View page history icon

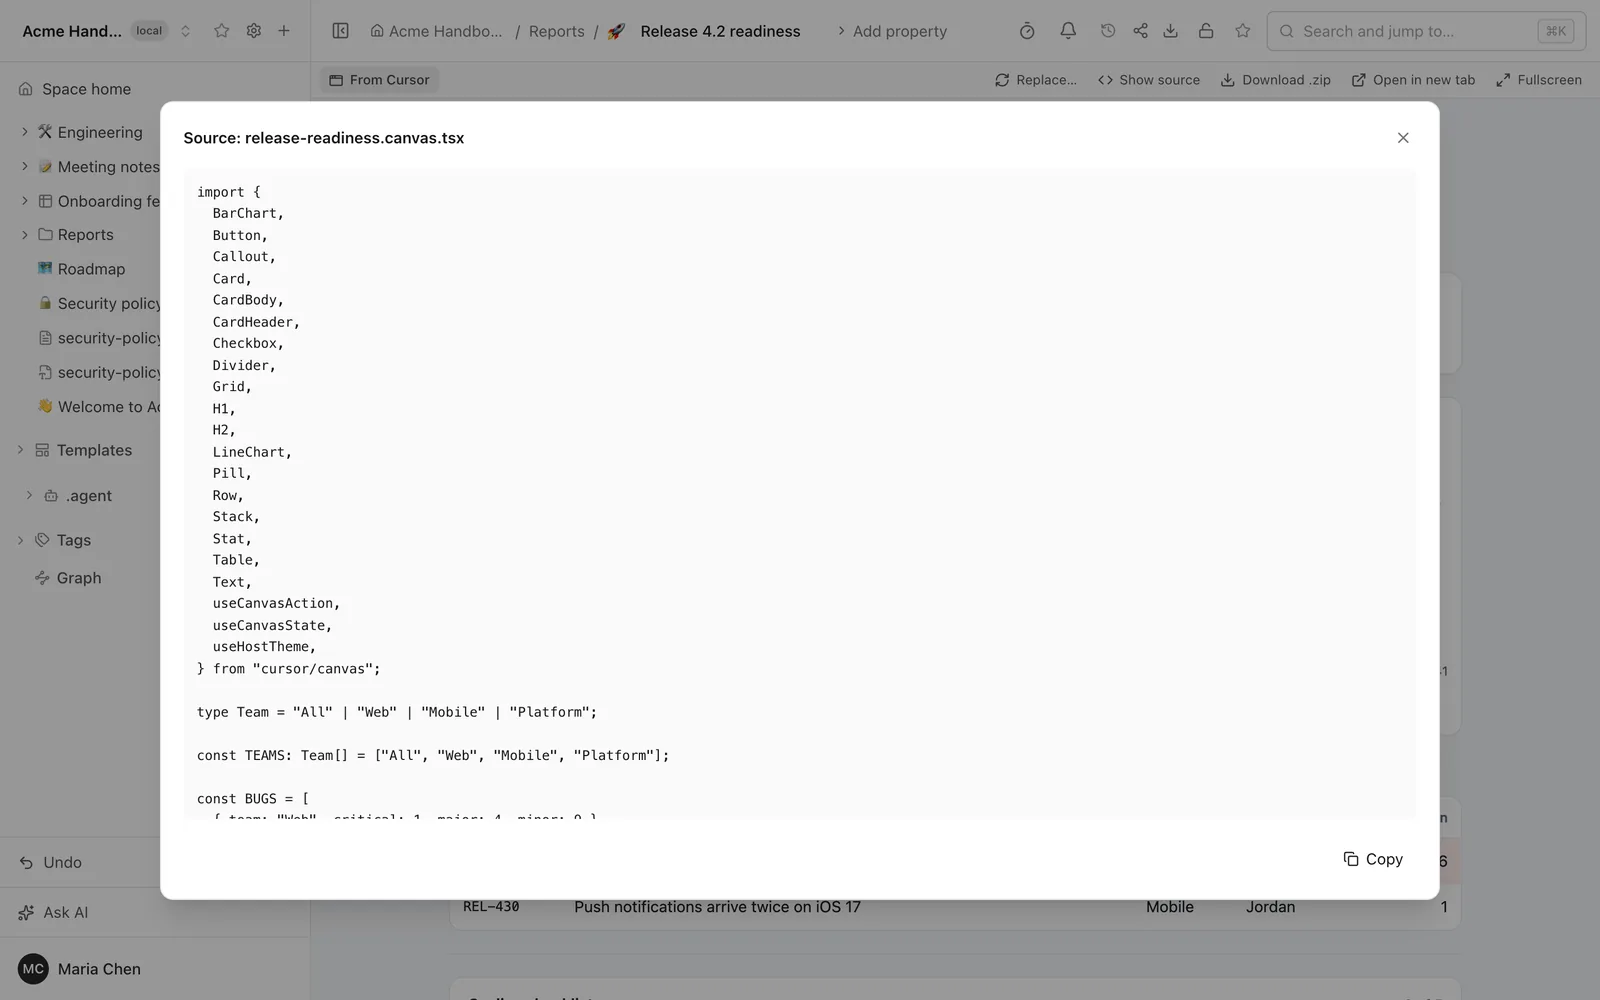click(1108, 31)
